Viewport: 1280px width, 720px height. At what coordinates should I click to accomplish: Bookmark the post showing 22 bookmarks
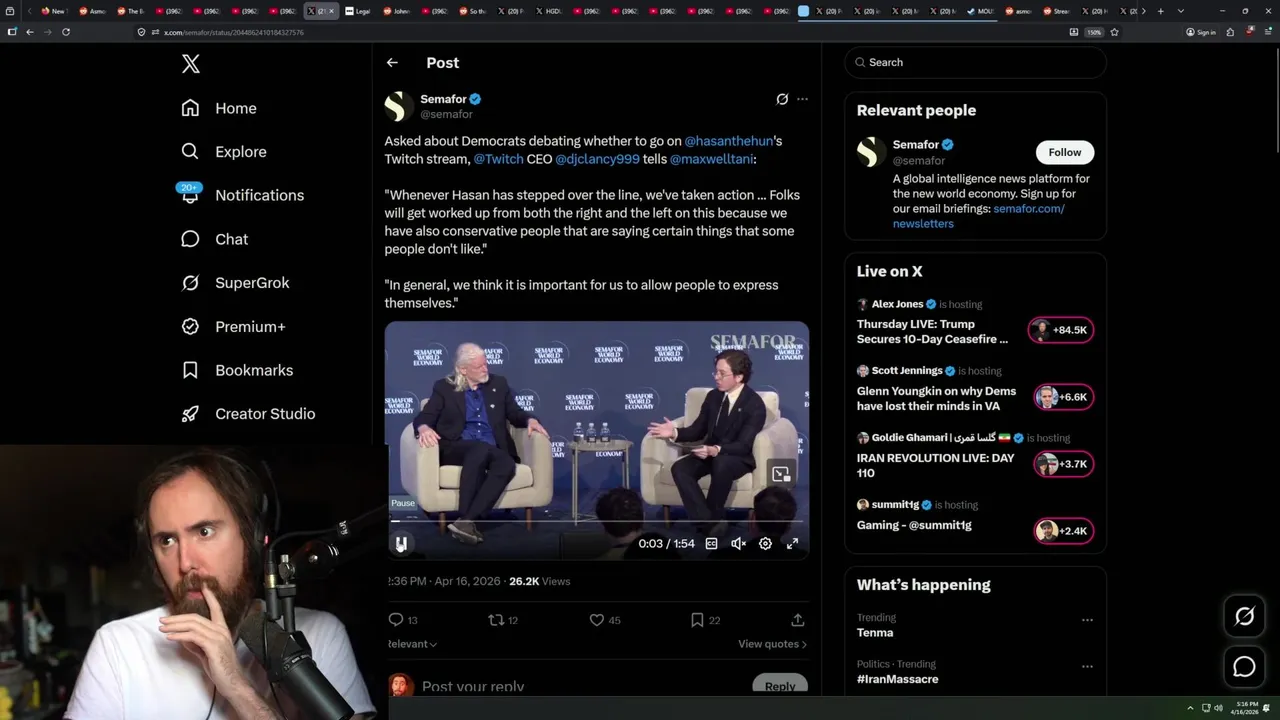coord(705,620)
